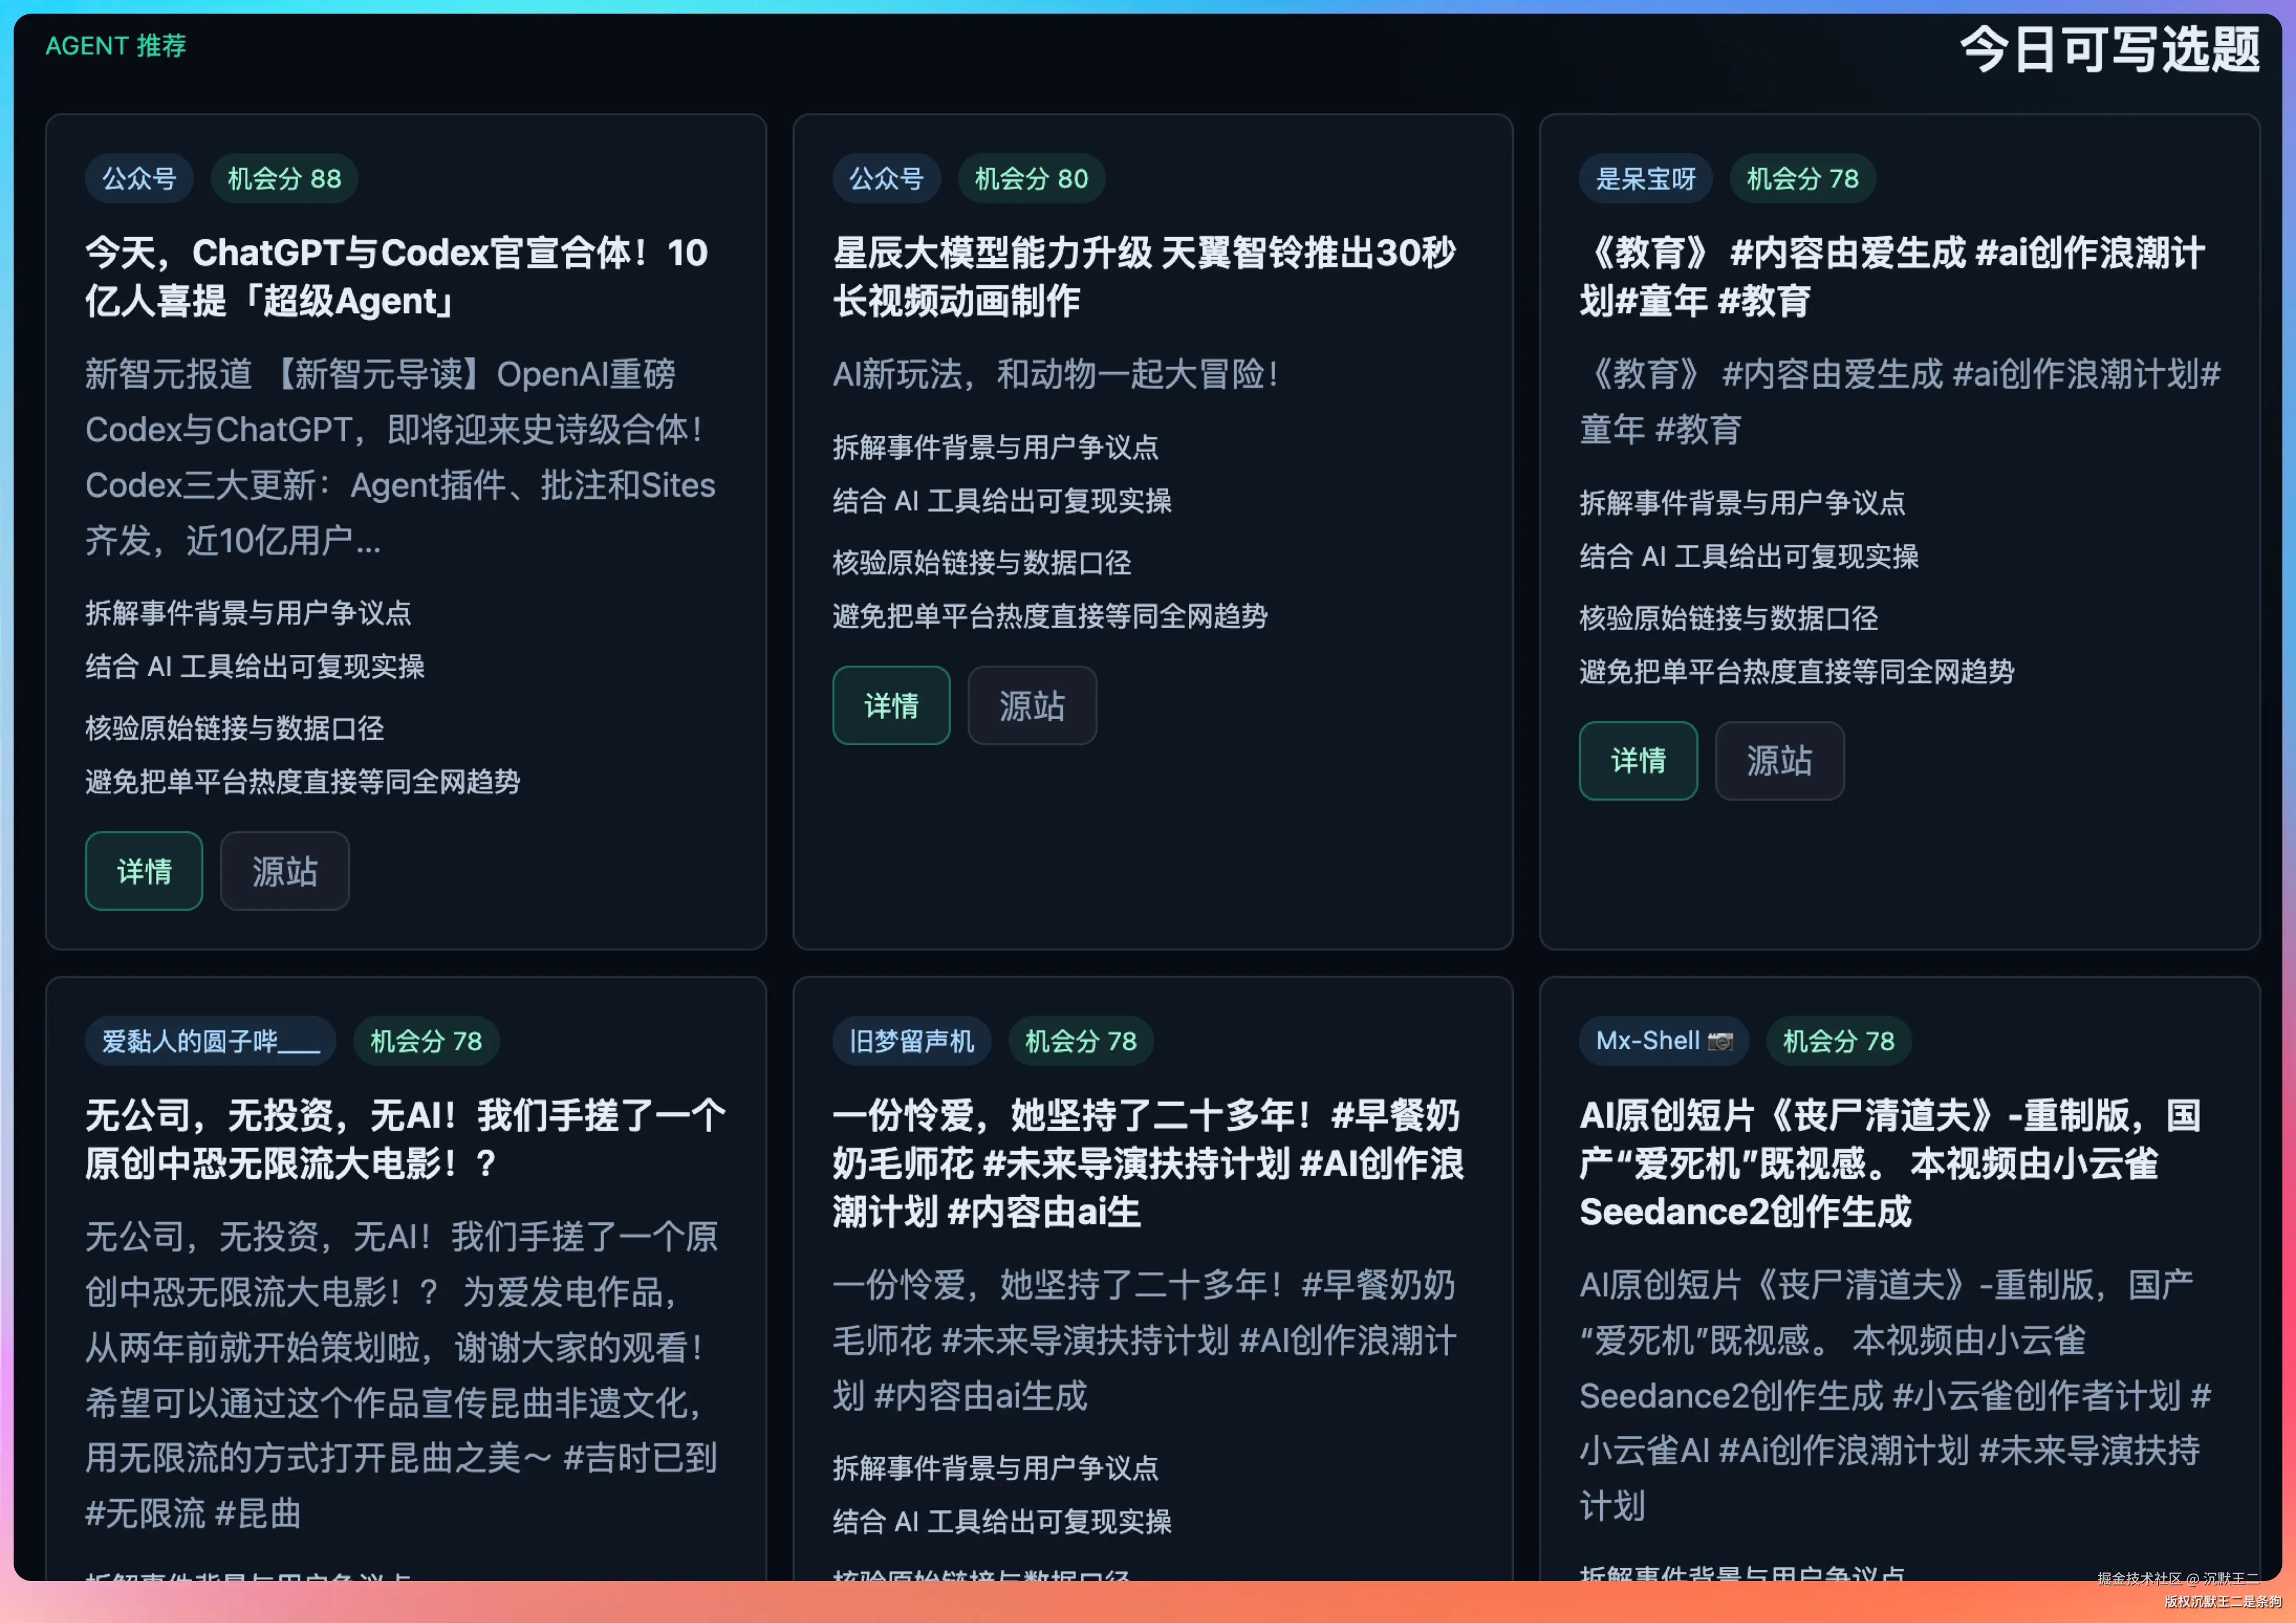Image resolution: width=2296 pixels, height=1623 pixels.
Task: Click 拆解事件背景与用户争议点 in 星辰大模型 card
Action: point(995,447)
